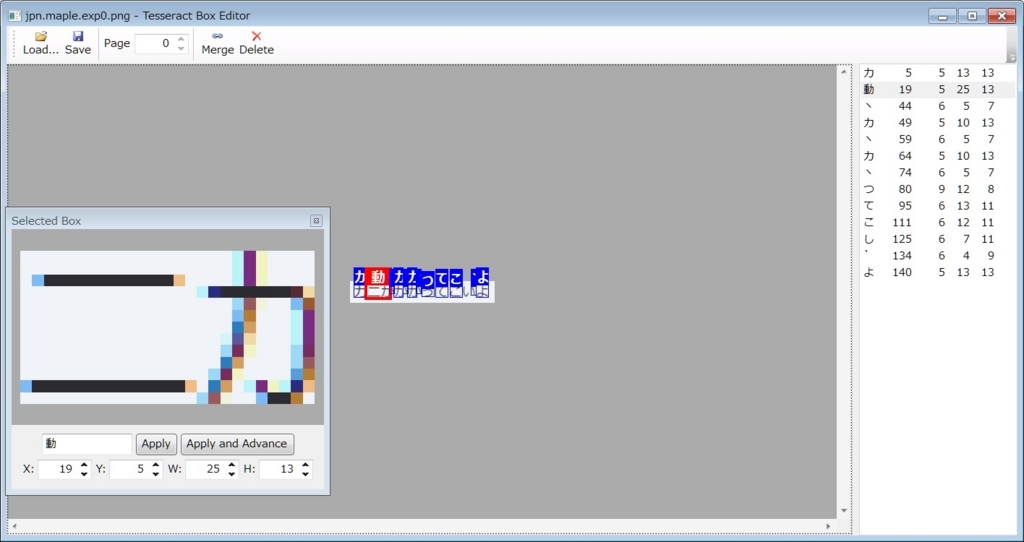
Task: Close the Tesseract Box Editor window
Action: (x=1001, y=16)
